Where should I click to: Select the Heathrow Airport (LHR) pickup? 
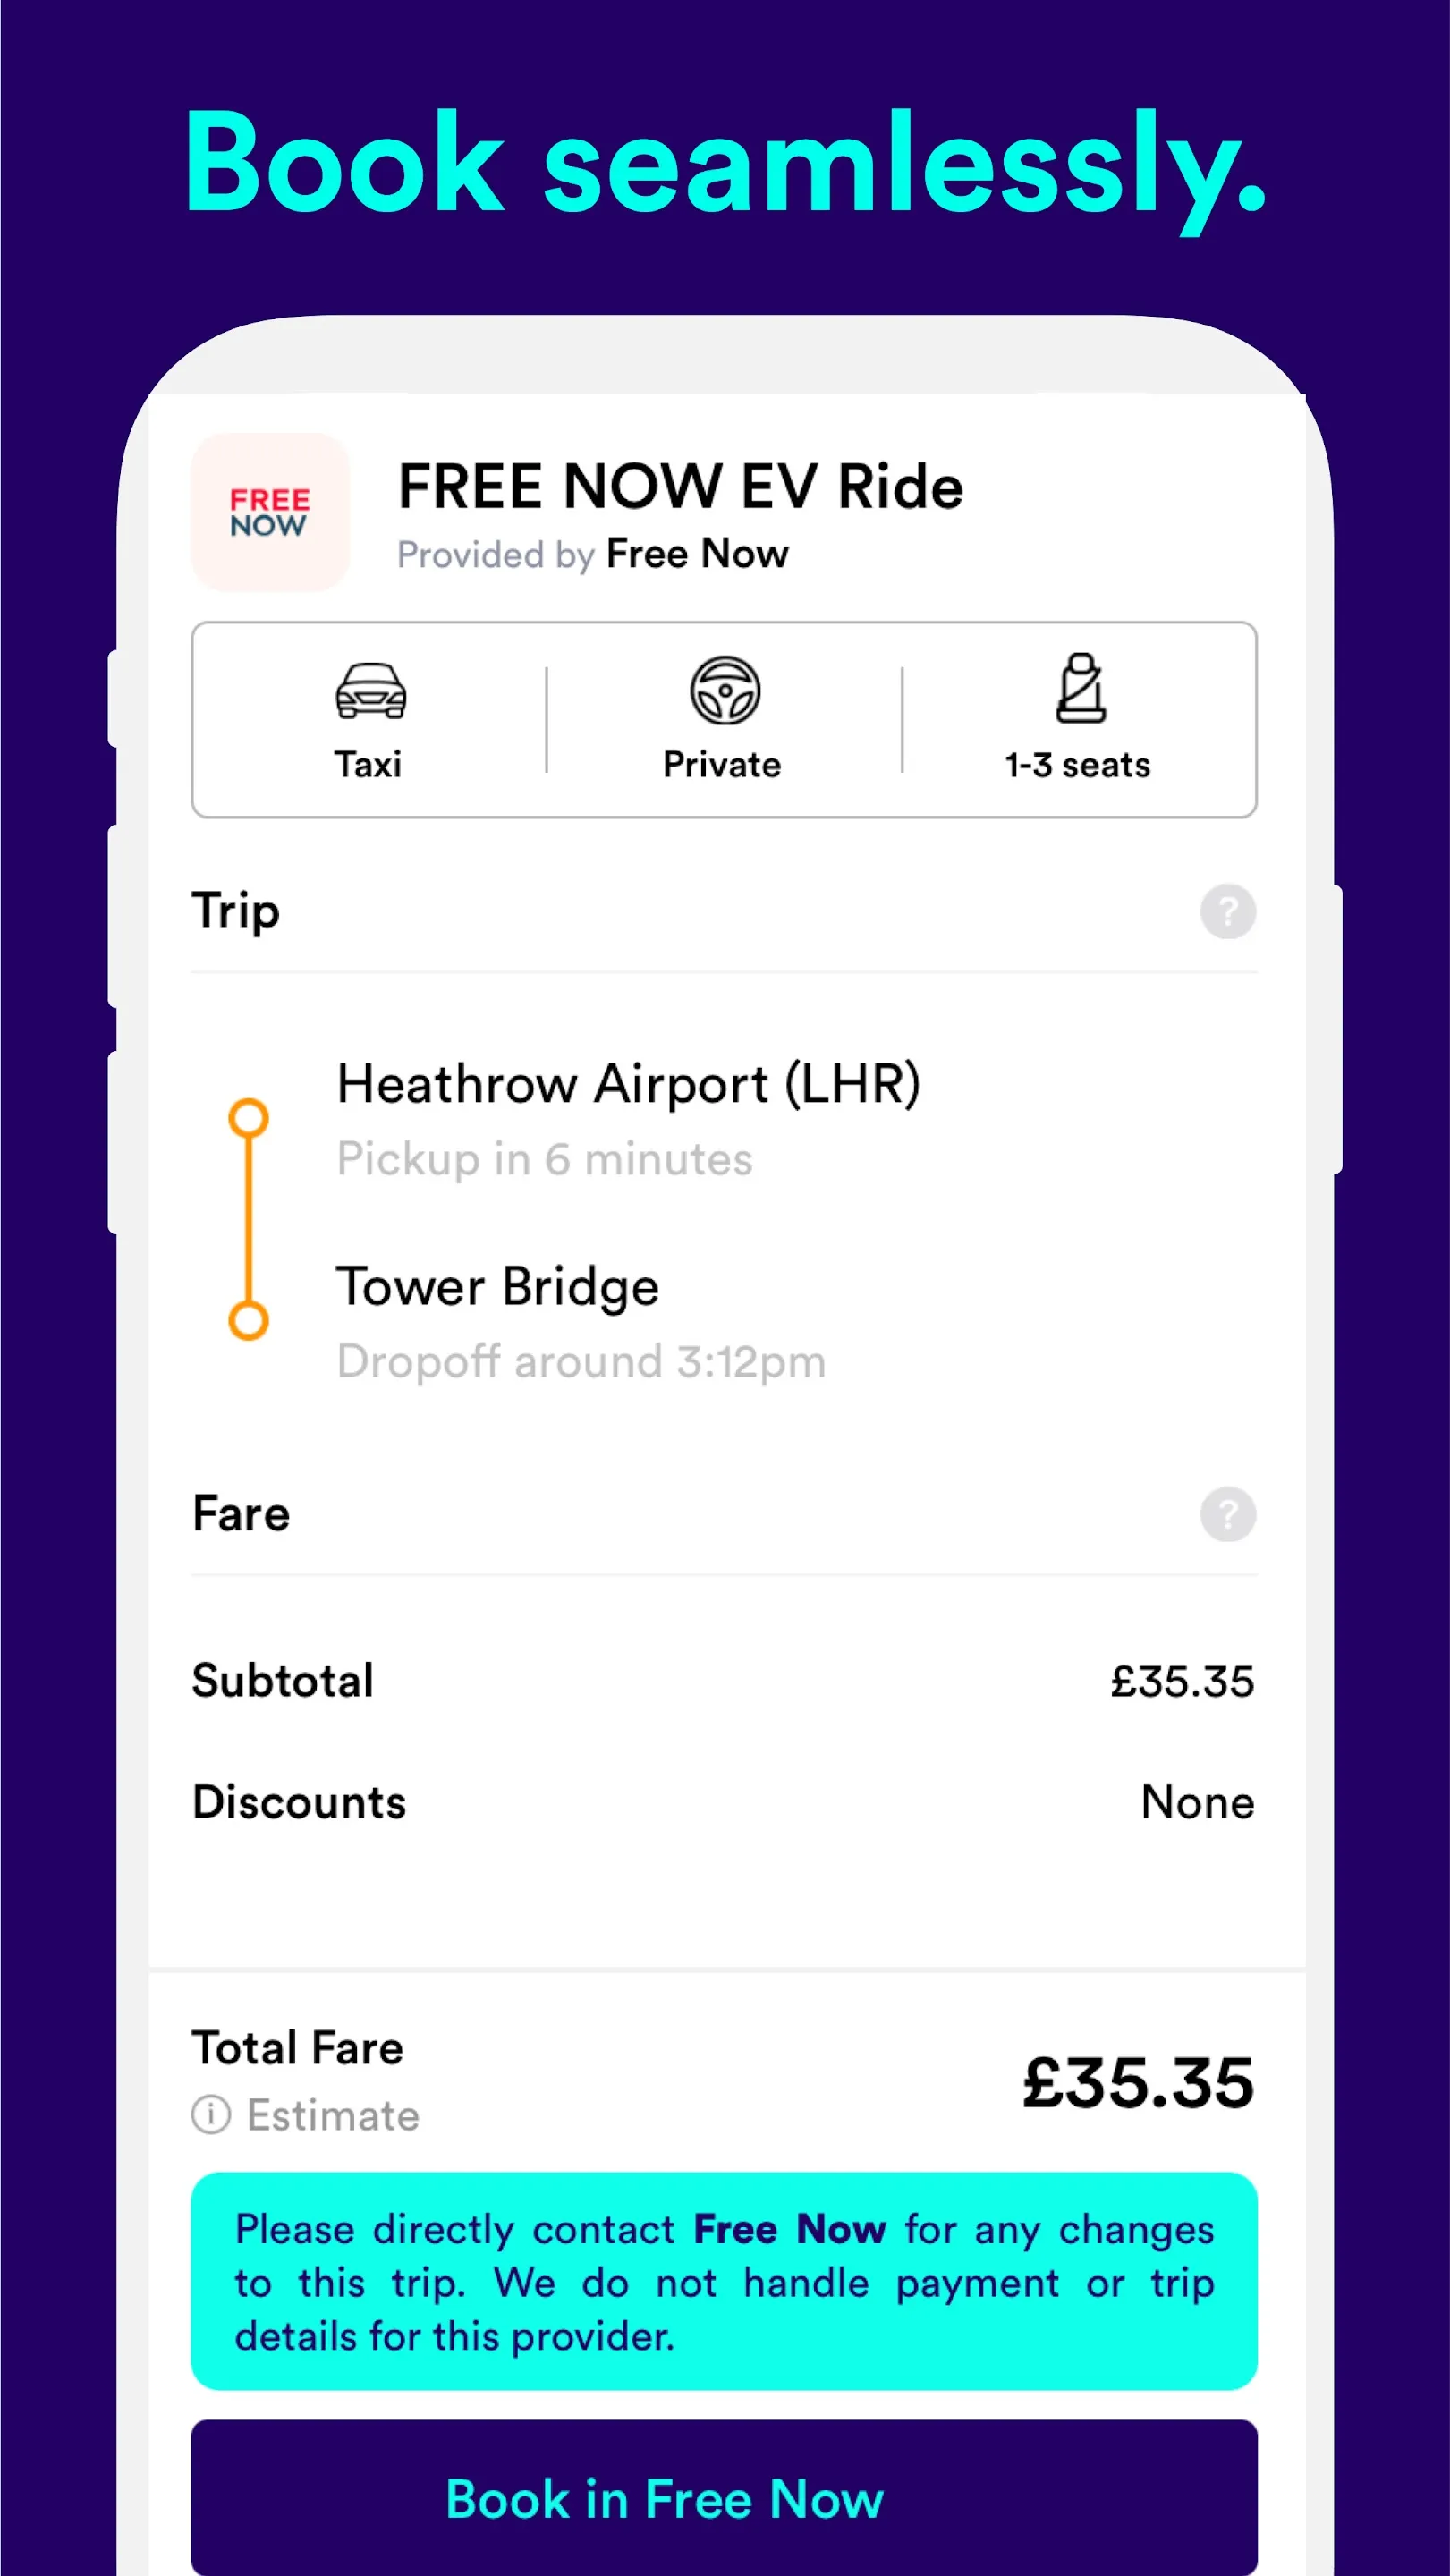pos(628,1084)
